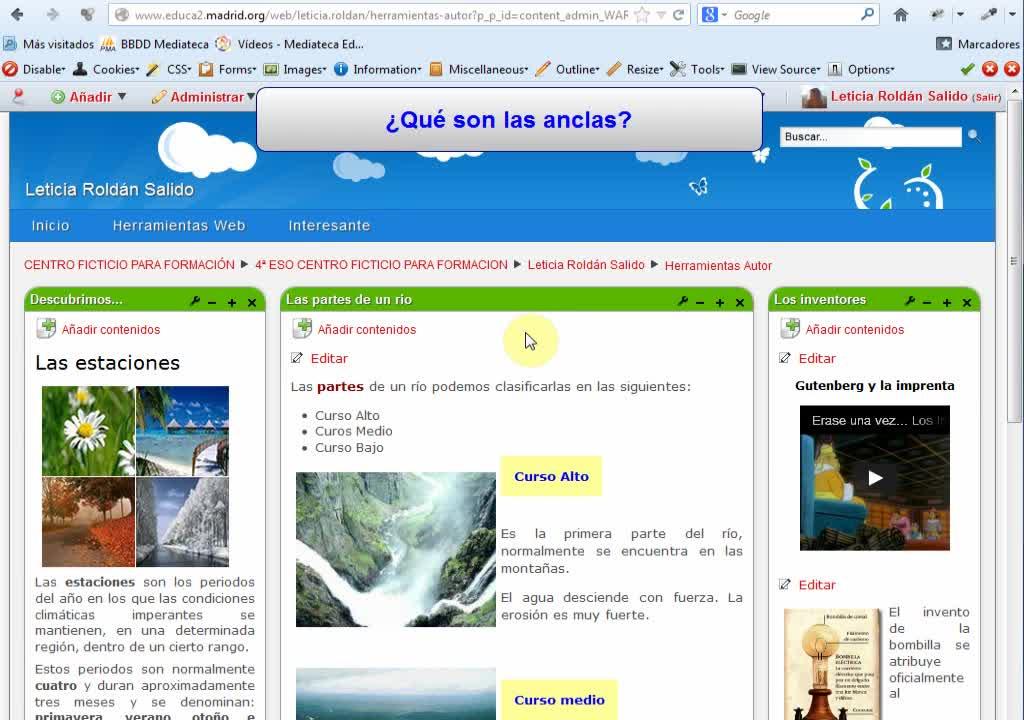Open the Images toolbar dropdown
Screen dimensions: 1024x720
[x=295, y=69]
